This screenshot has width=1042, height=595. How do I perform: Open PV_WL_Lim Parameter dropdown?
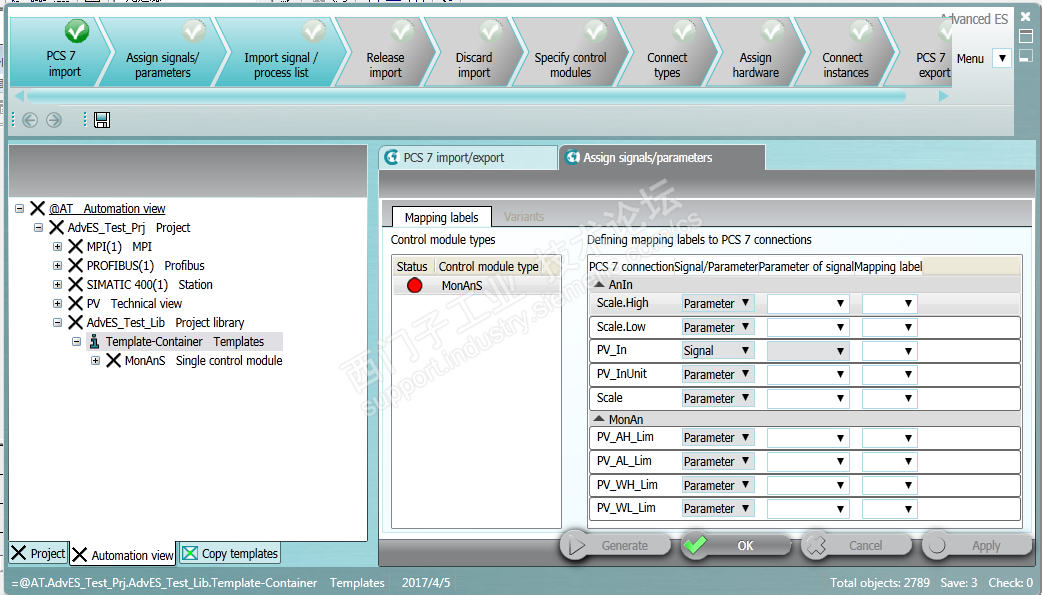(718, 509)
